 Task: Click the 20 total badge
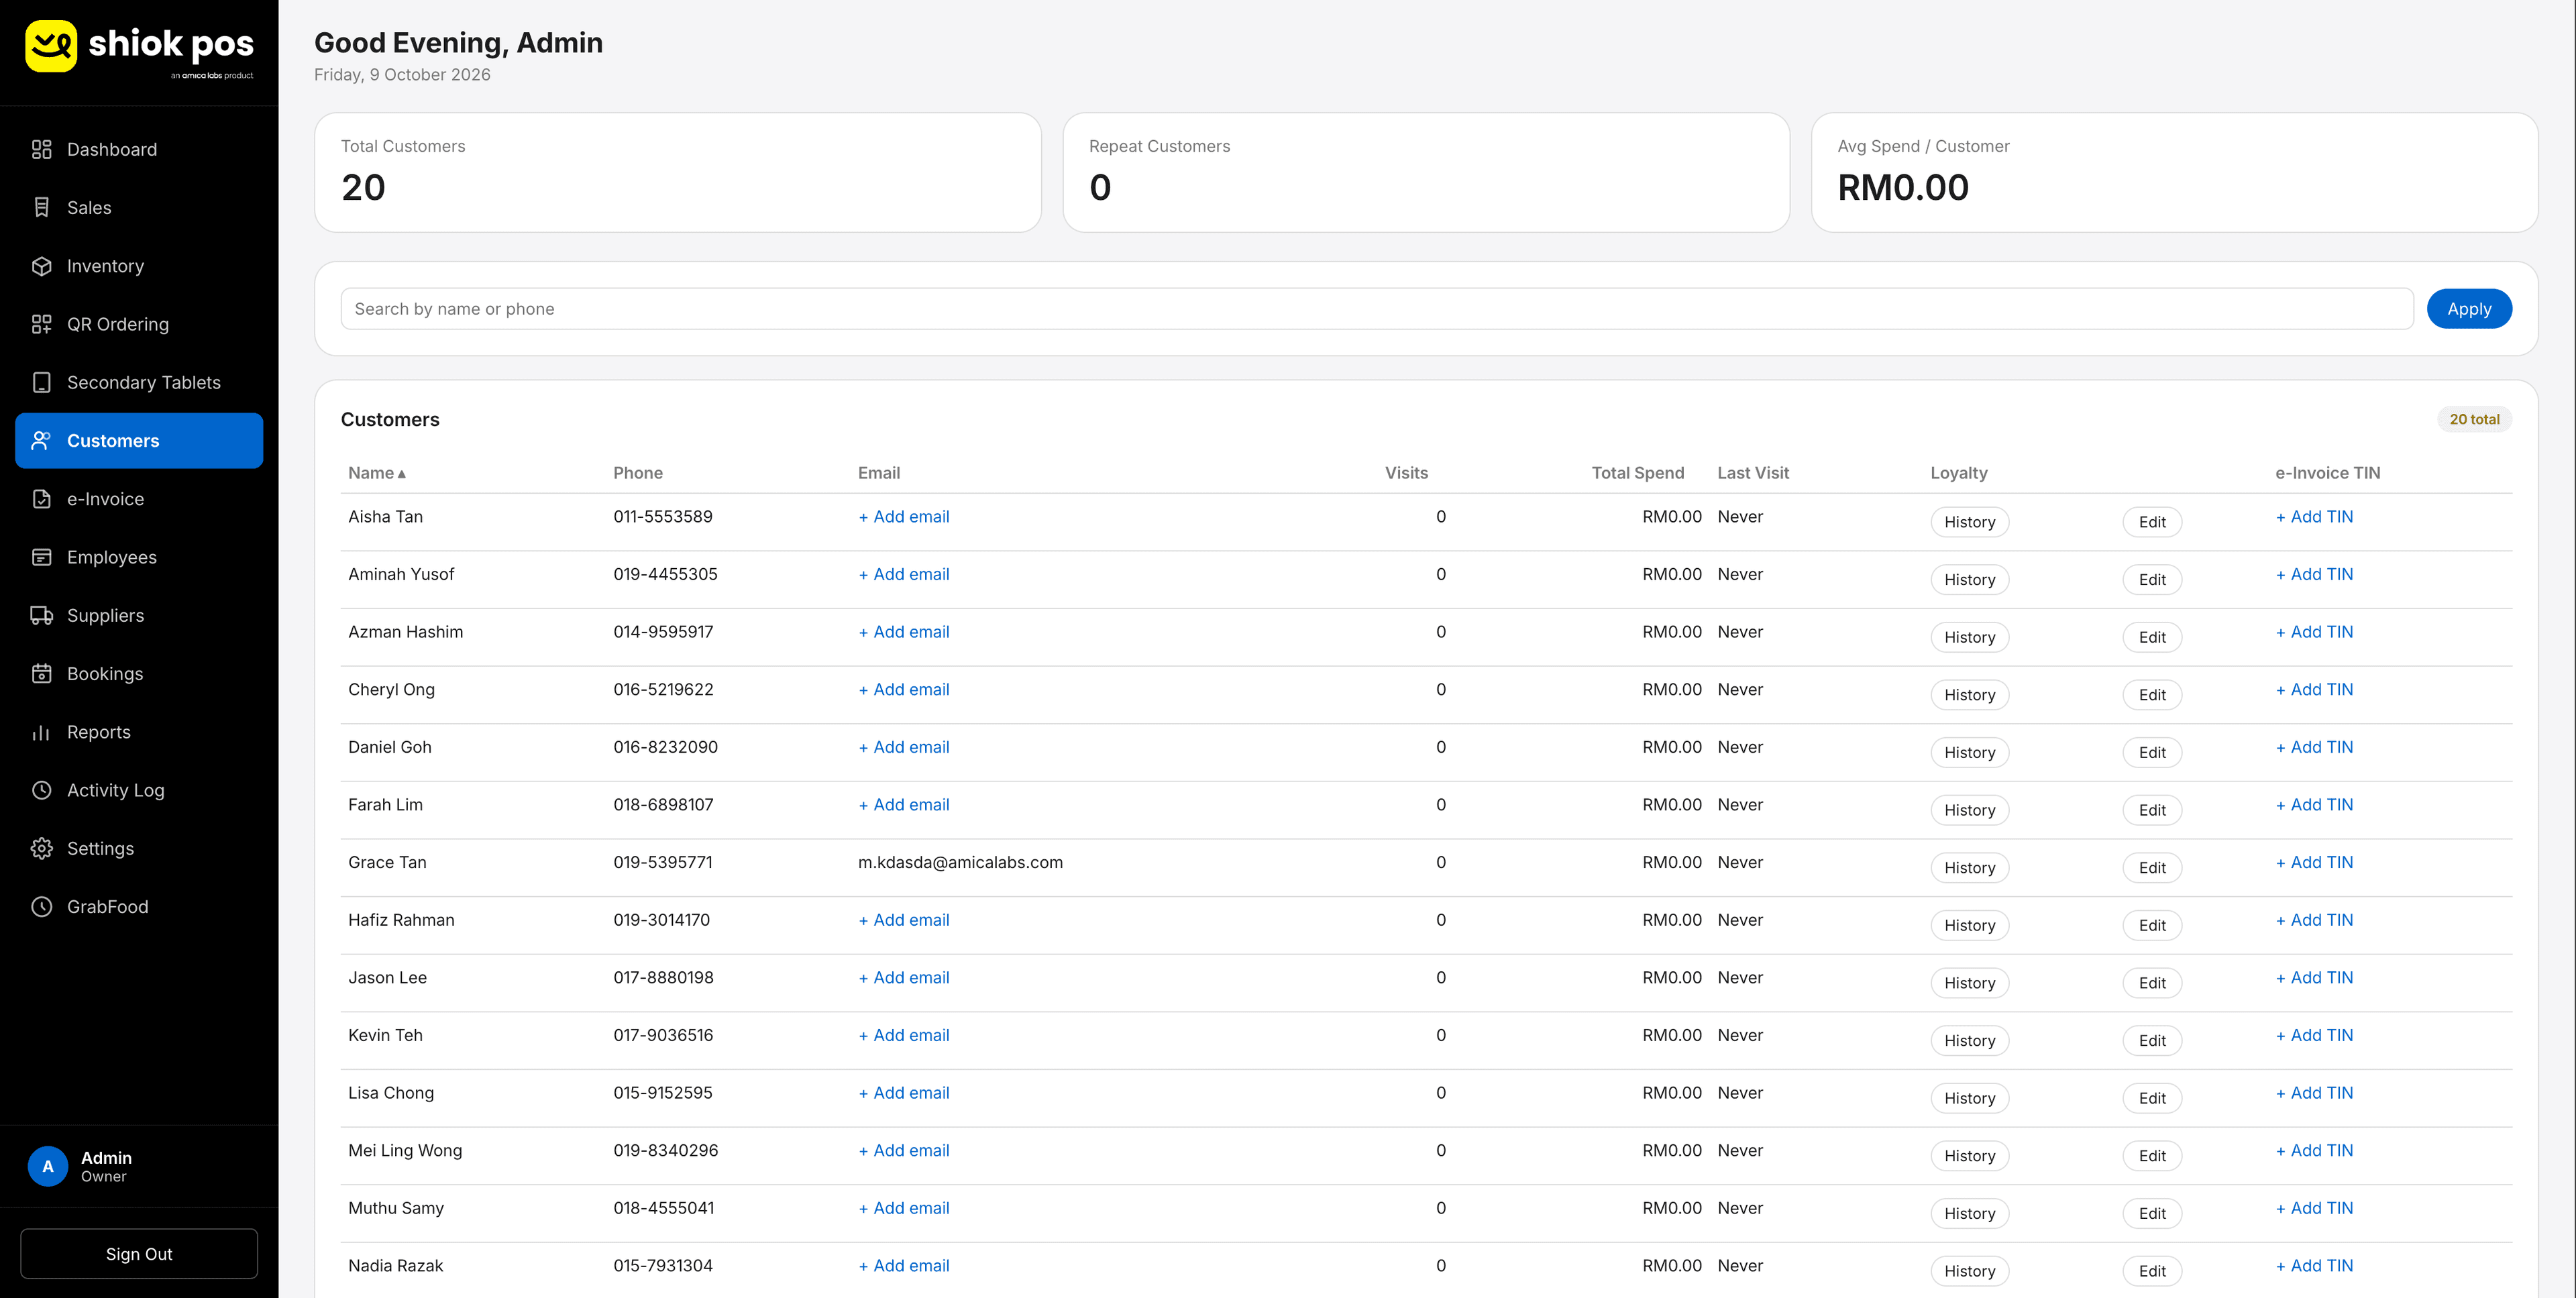click(x=2474, y=419)
